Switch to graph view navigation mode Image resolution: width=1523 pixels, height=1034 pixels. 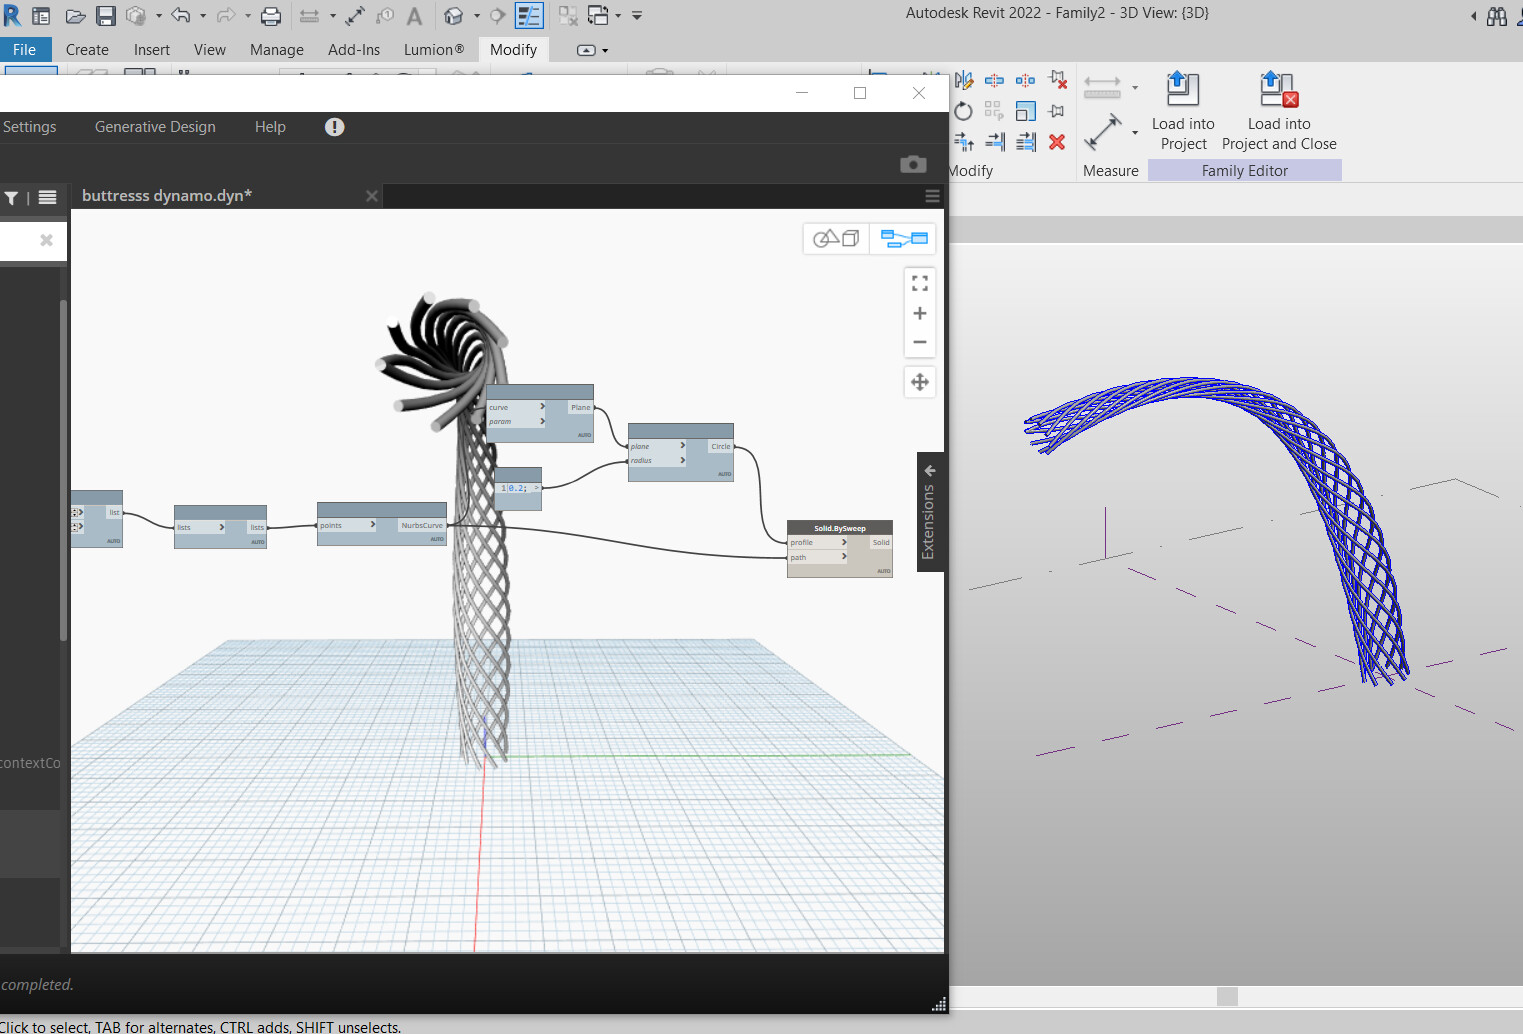click(903, 238)
